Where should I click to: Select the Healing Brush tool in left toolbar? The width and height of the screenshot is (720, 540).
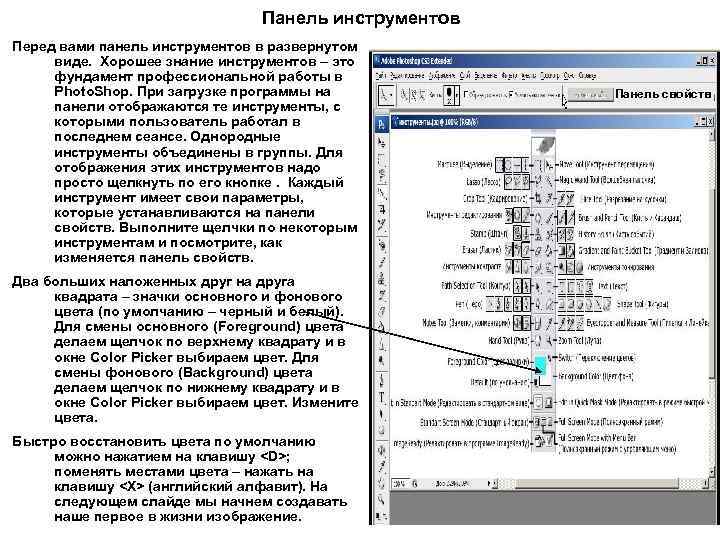coord(381,244)
